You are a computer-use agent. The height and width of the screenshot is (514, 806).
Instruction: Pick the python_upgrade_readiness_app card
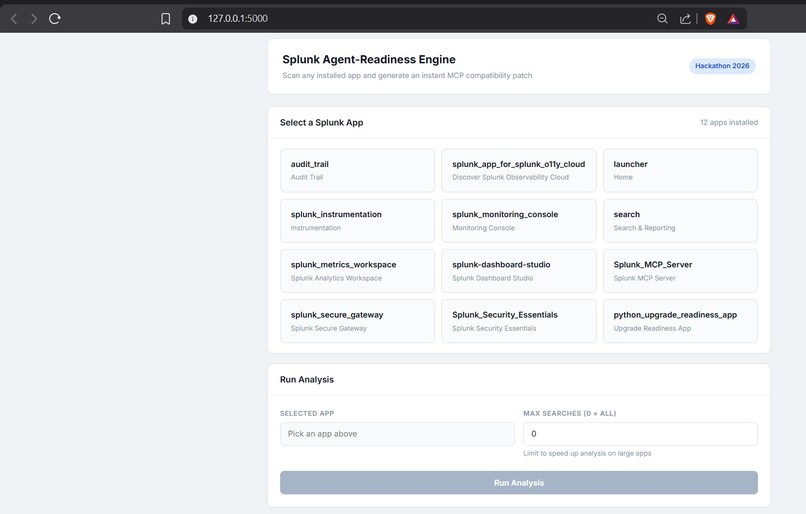point(680,321)
